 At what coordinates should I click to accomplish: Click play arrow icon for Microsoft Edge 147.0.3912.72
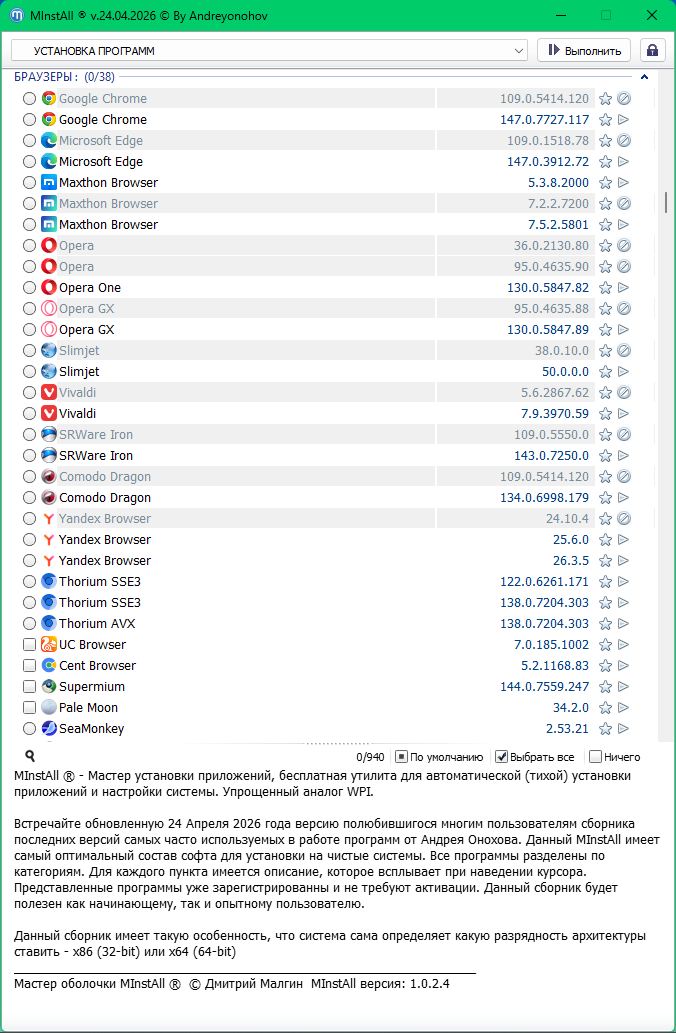coord(623,162)
